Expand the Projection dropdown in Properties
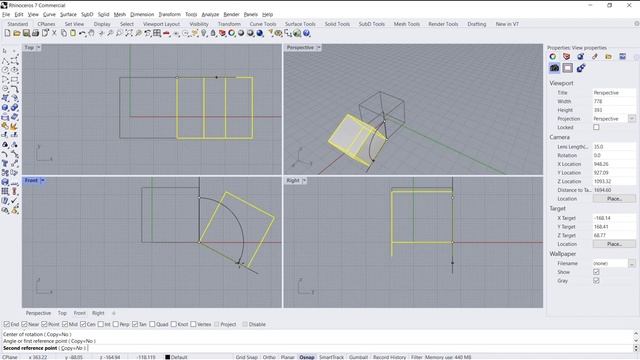Image resolution: width=640 pixels, height=360 pixels. [632, 119]
